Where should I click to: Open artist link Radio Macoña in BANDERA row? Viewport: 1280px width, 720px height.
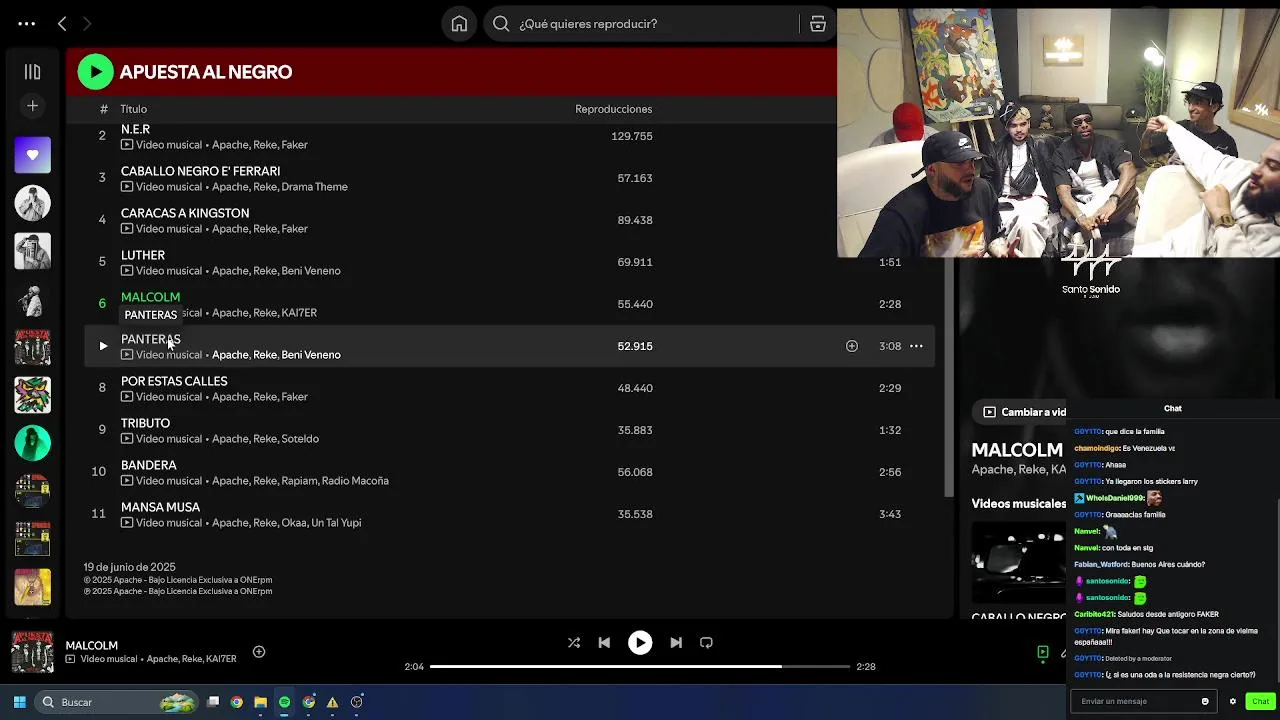click(x=355, y=481)
